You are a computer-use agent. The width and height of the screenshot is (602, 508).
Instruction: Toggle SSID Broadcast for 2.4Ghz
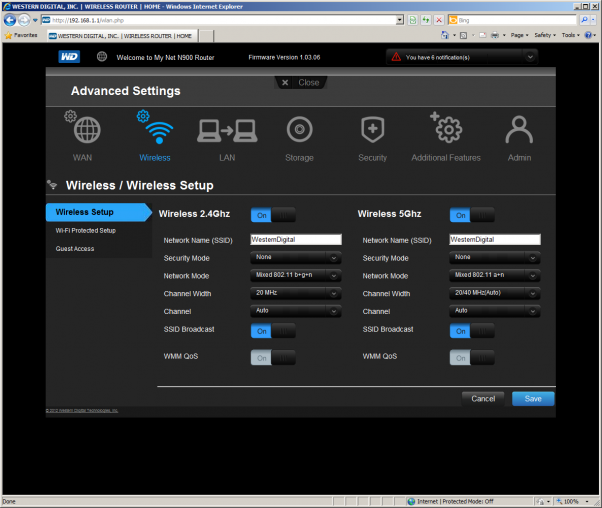pyautogui.click(x=273, y=331)
